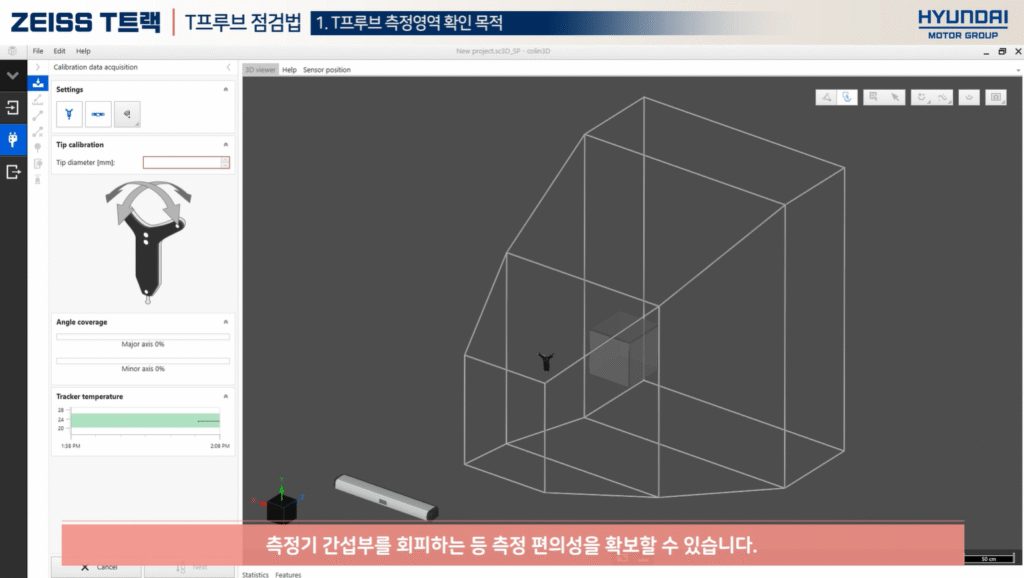The height and width of the screenshot is (578, 1024).
Task: Click the arrow pointer selection tool in viewer
Action: point(897,97)
